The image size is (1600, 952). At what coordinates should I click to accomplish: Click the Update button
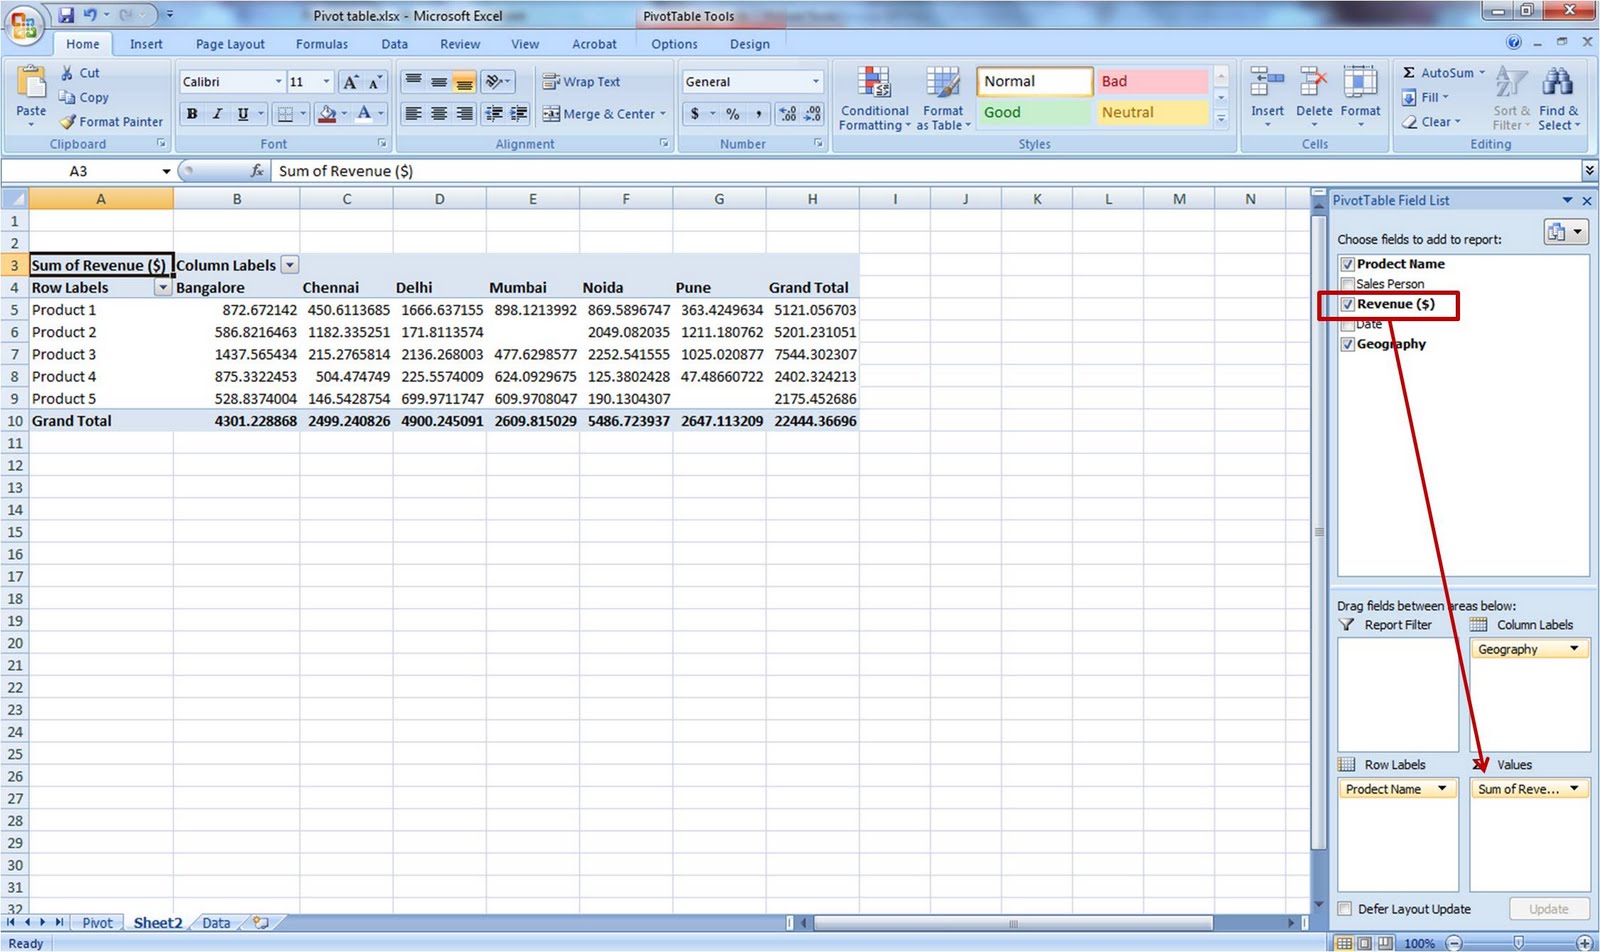tap(1548, 908)
